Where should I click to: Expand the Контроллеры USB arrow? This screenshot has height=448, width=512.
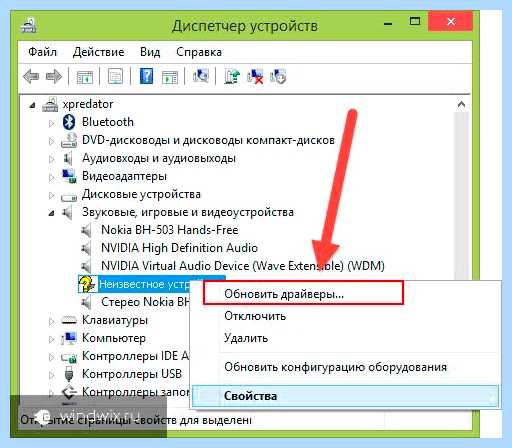pyautogui.click(x=51, y=375)
